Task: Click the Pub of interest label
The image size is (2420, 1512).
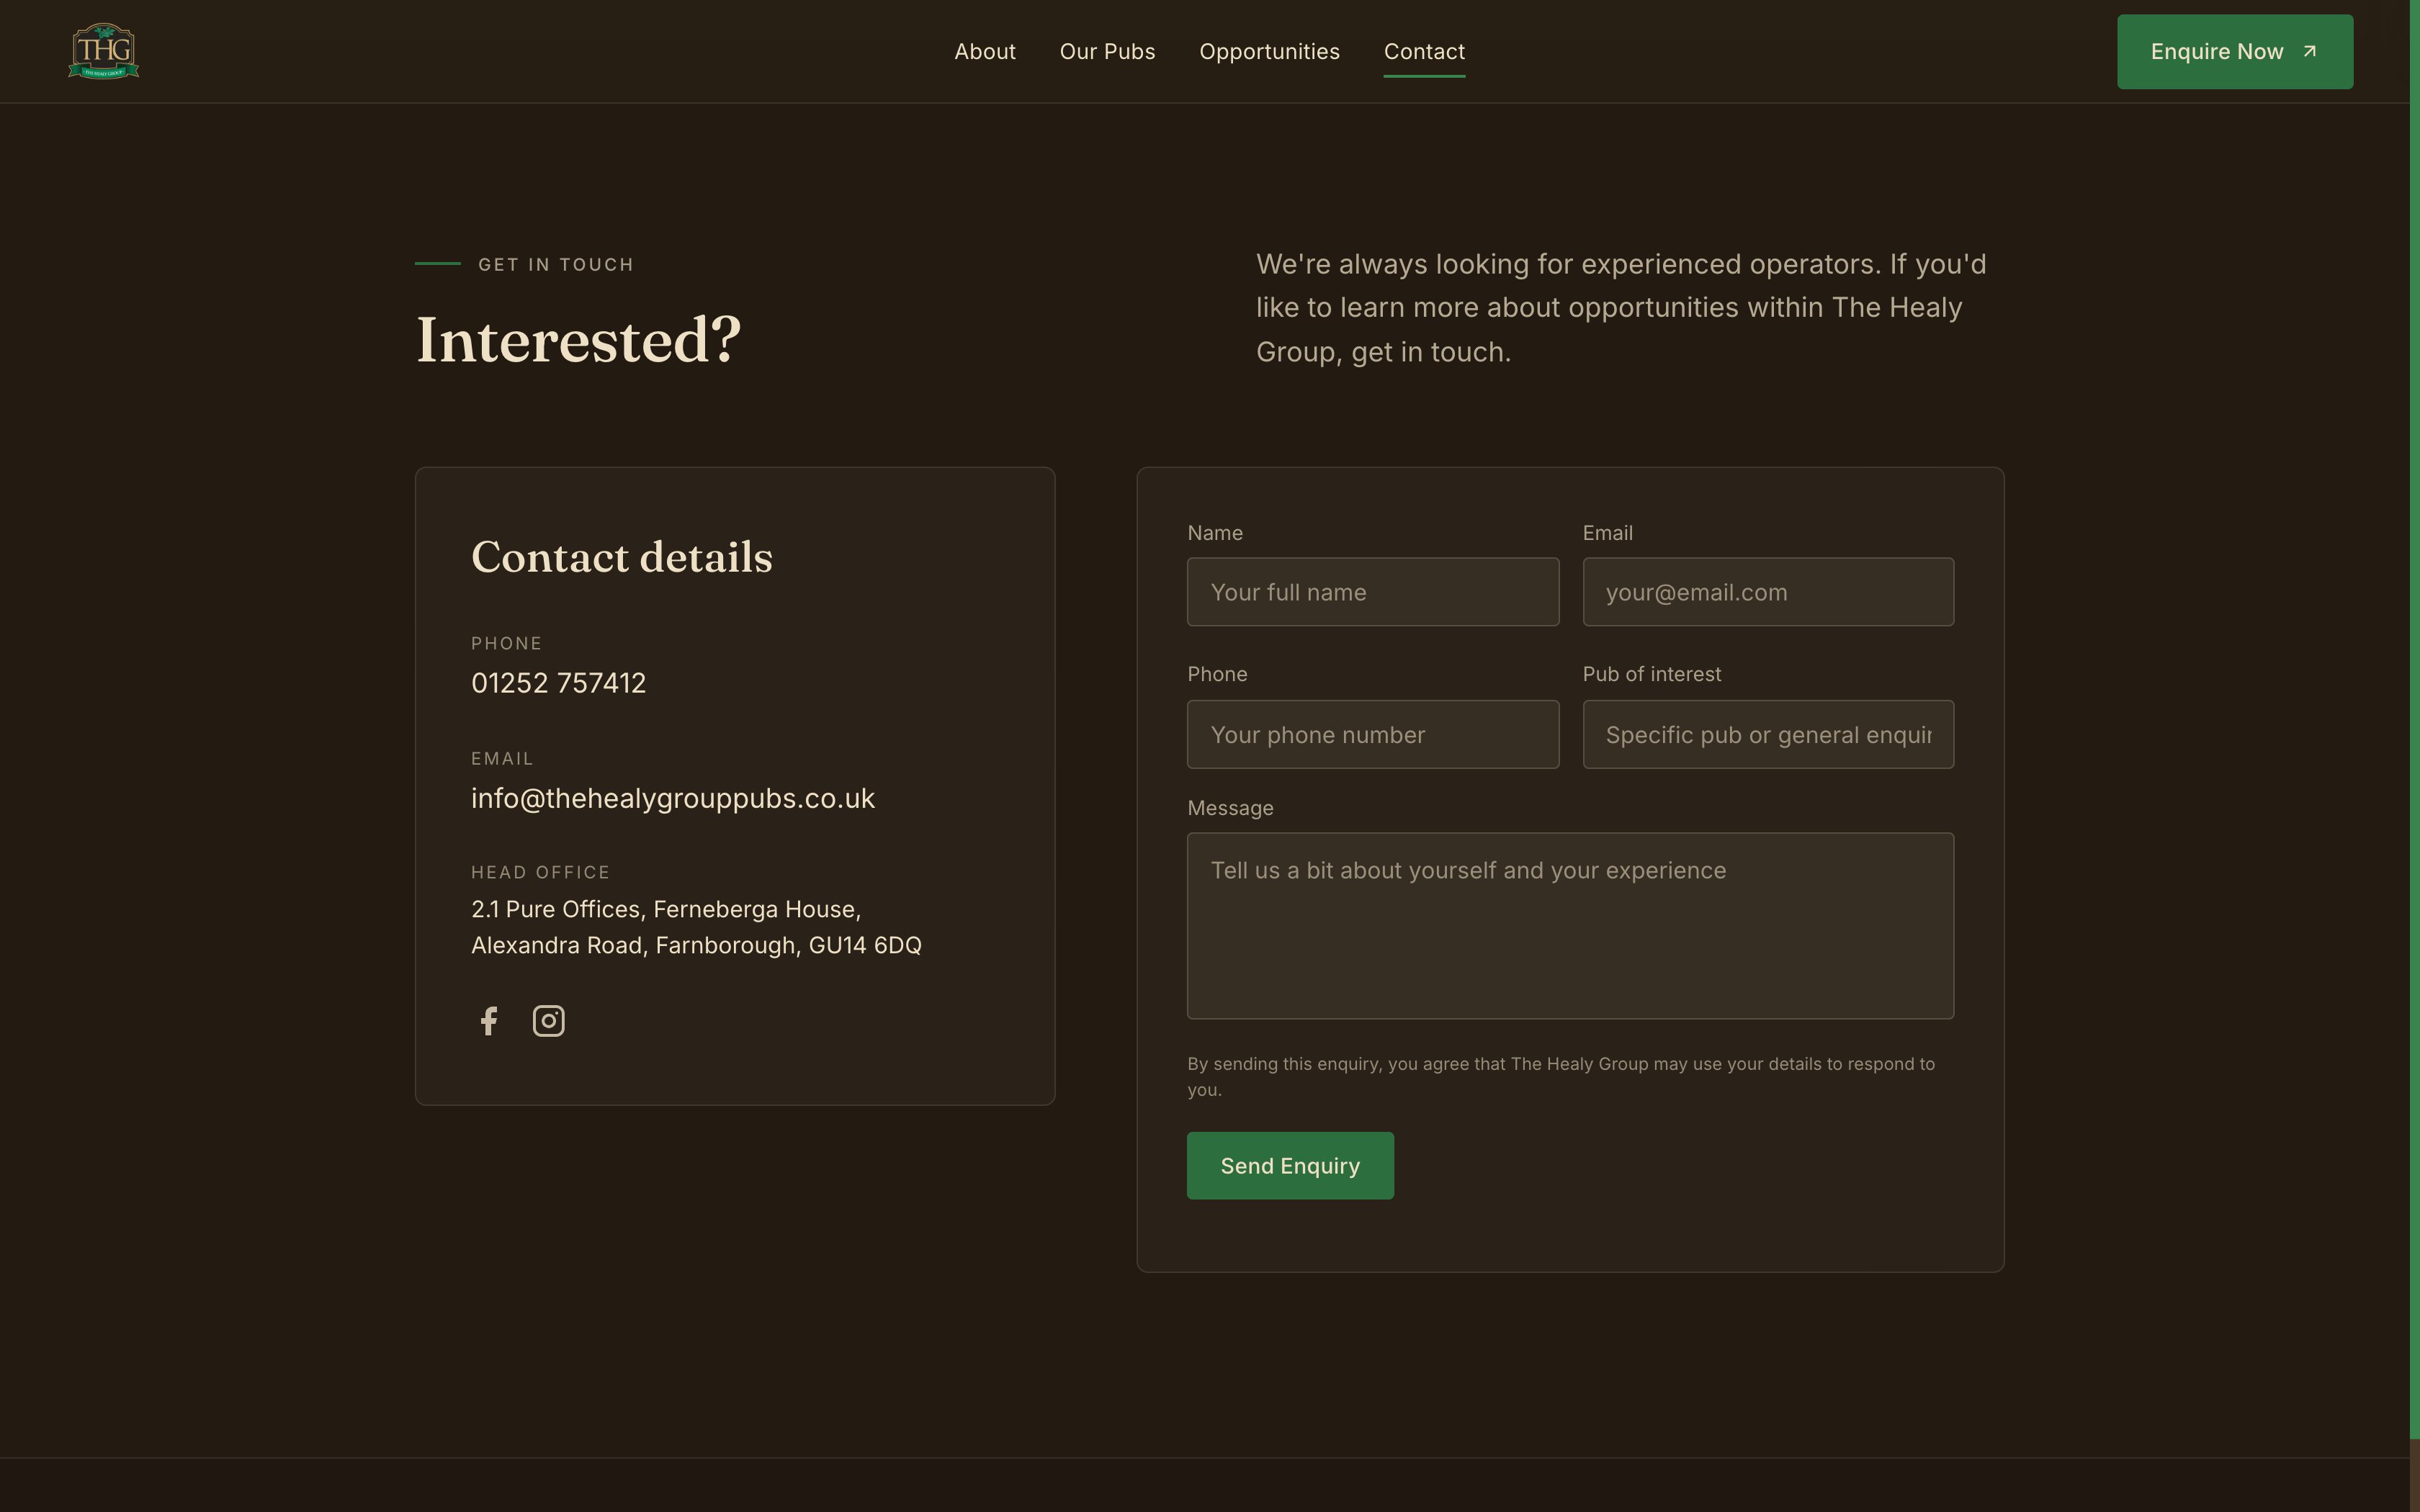Action: coord(1652,674)
